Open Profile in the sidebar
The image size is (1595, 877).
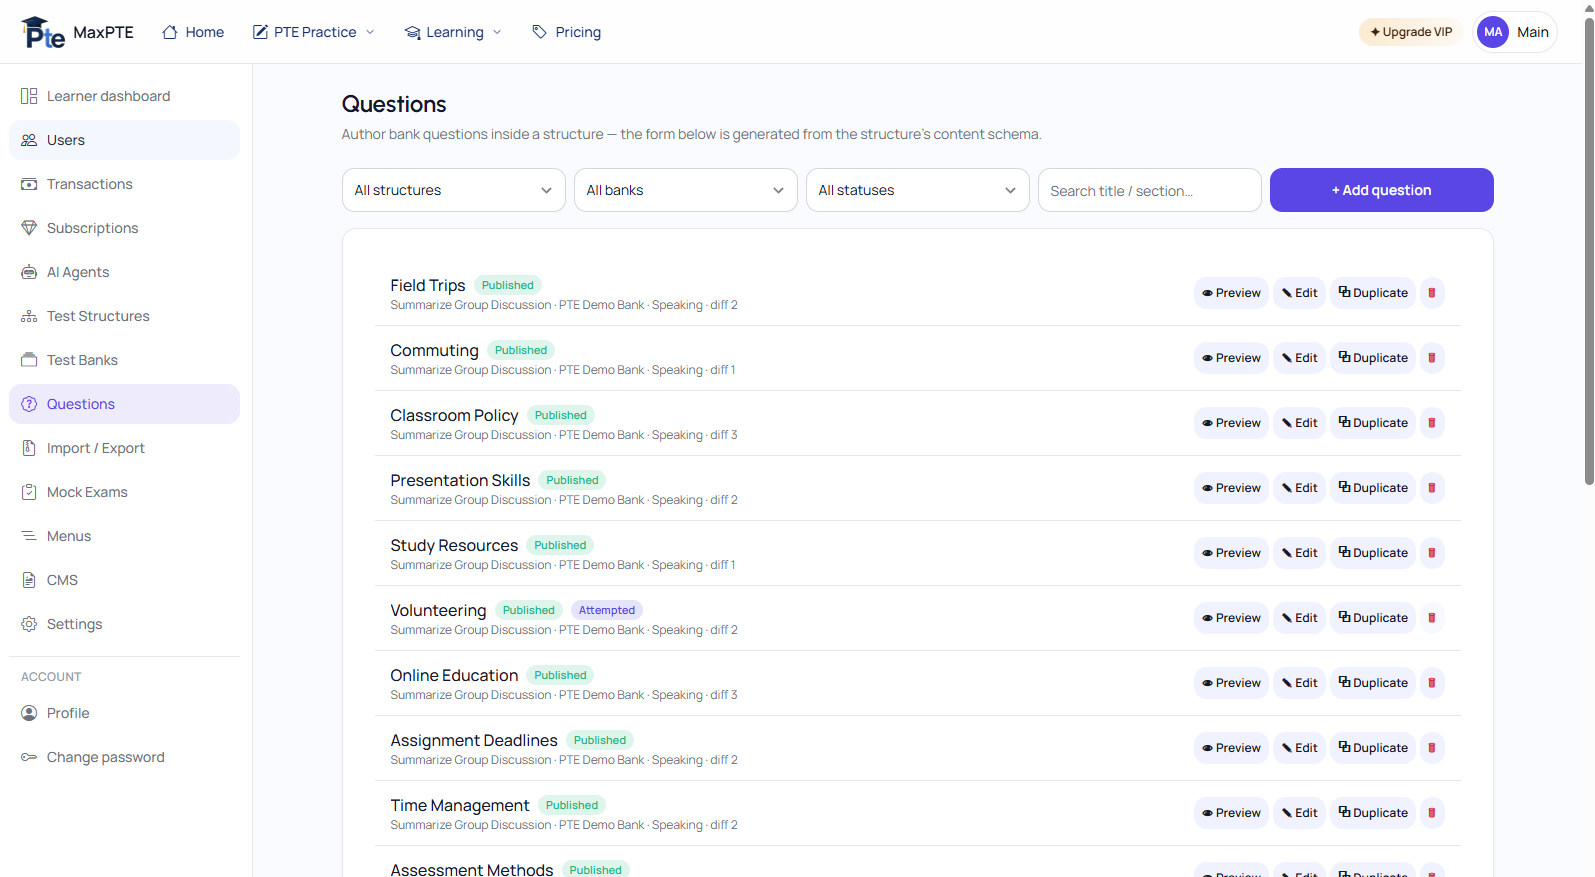coord(124,713)
